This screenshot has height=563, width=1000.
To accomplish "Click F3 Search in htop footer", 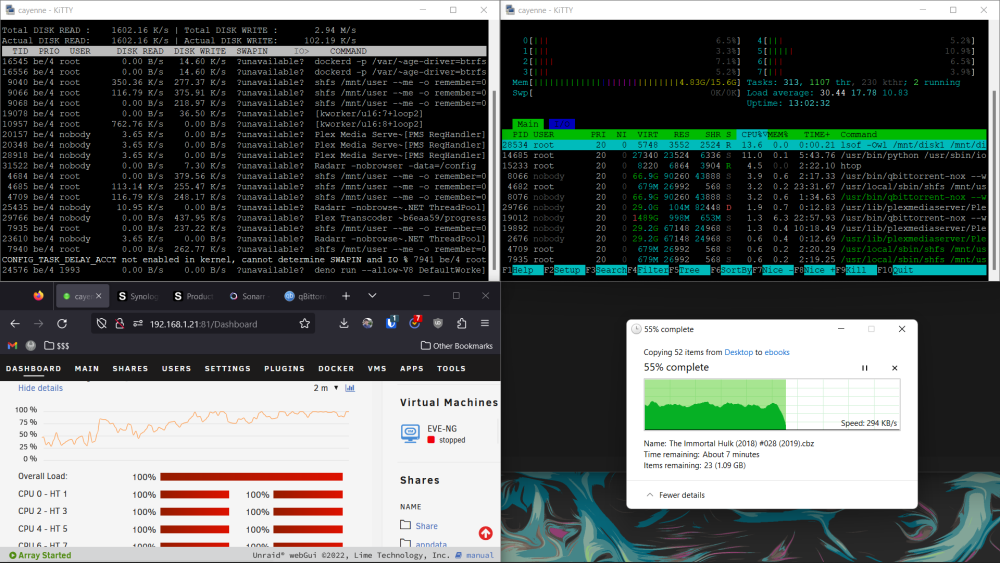I will coord(607,270).
